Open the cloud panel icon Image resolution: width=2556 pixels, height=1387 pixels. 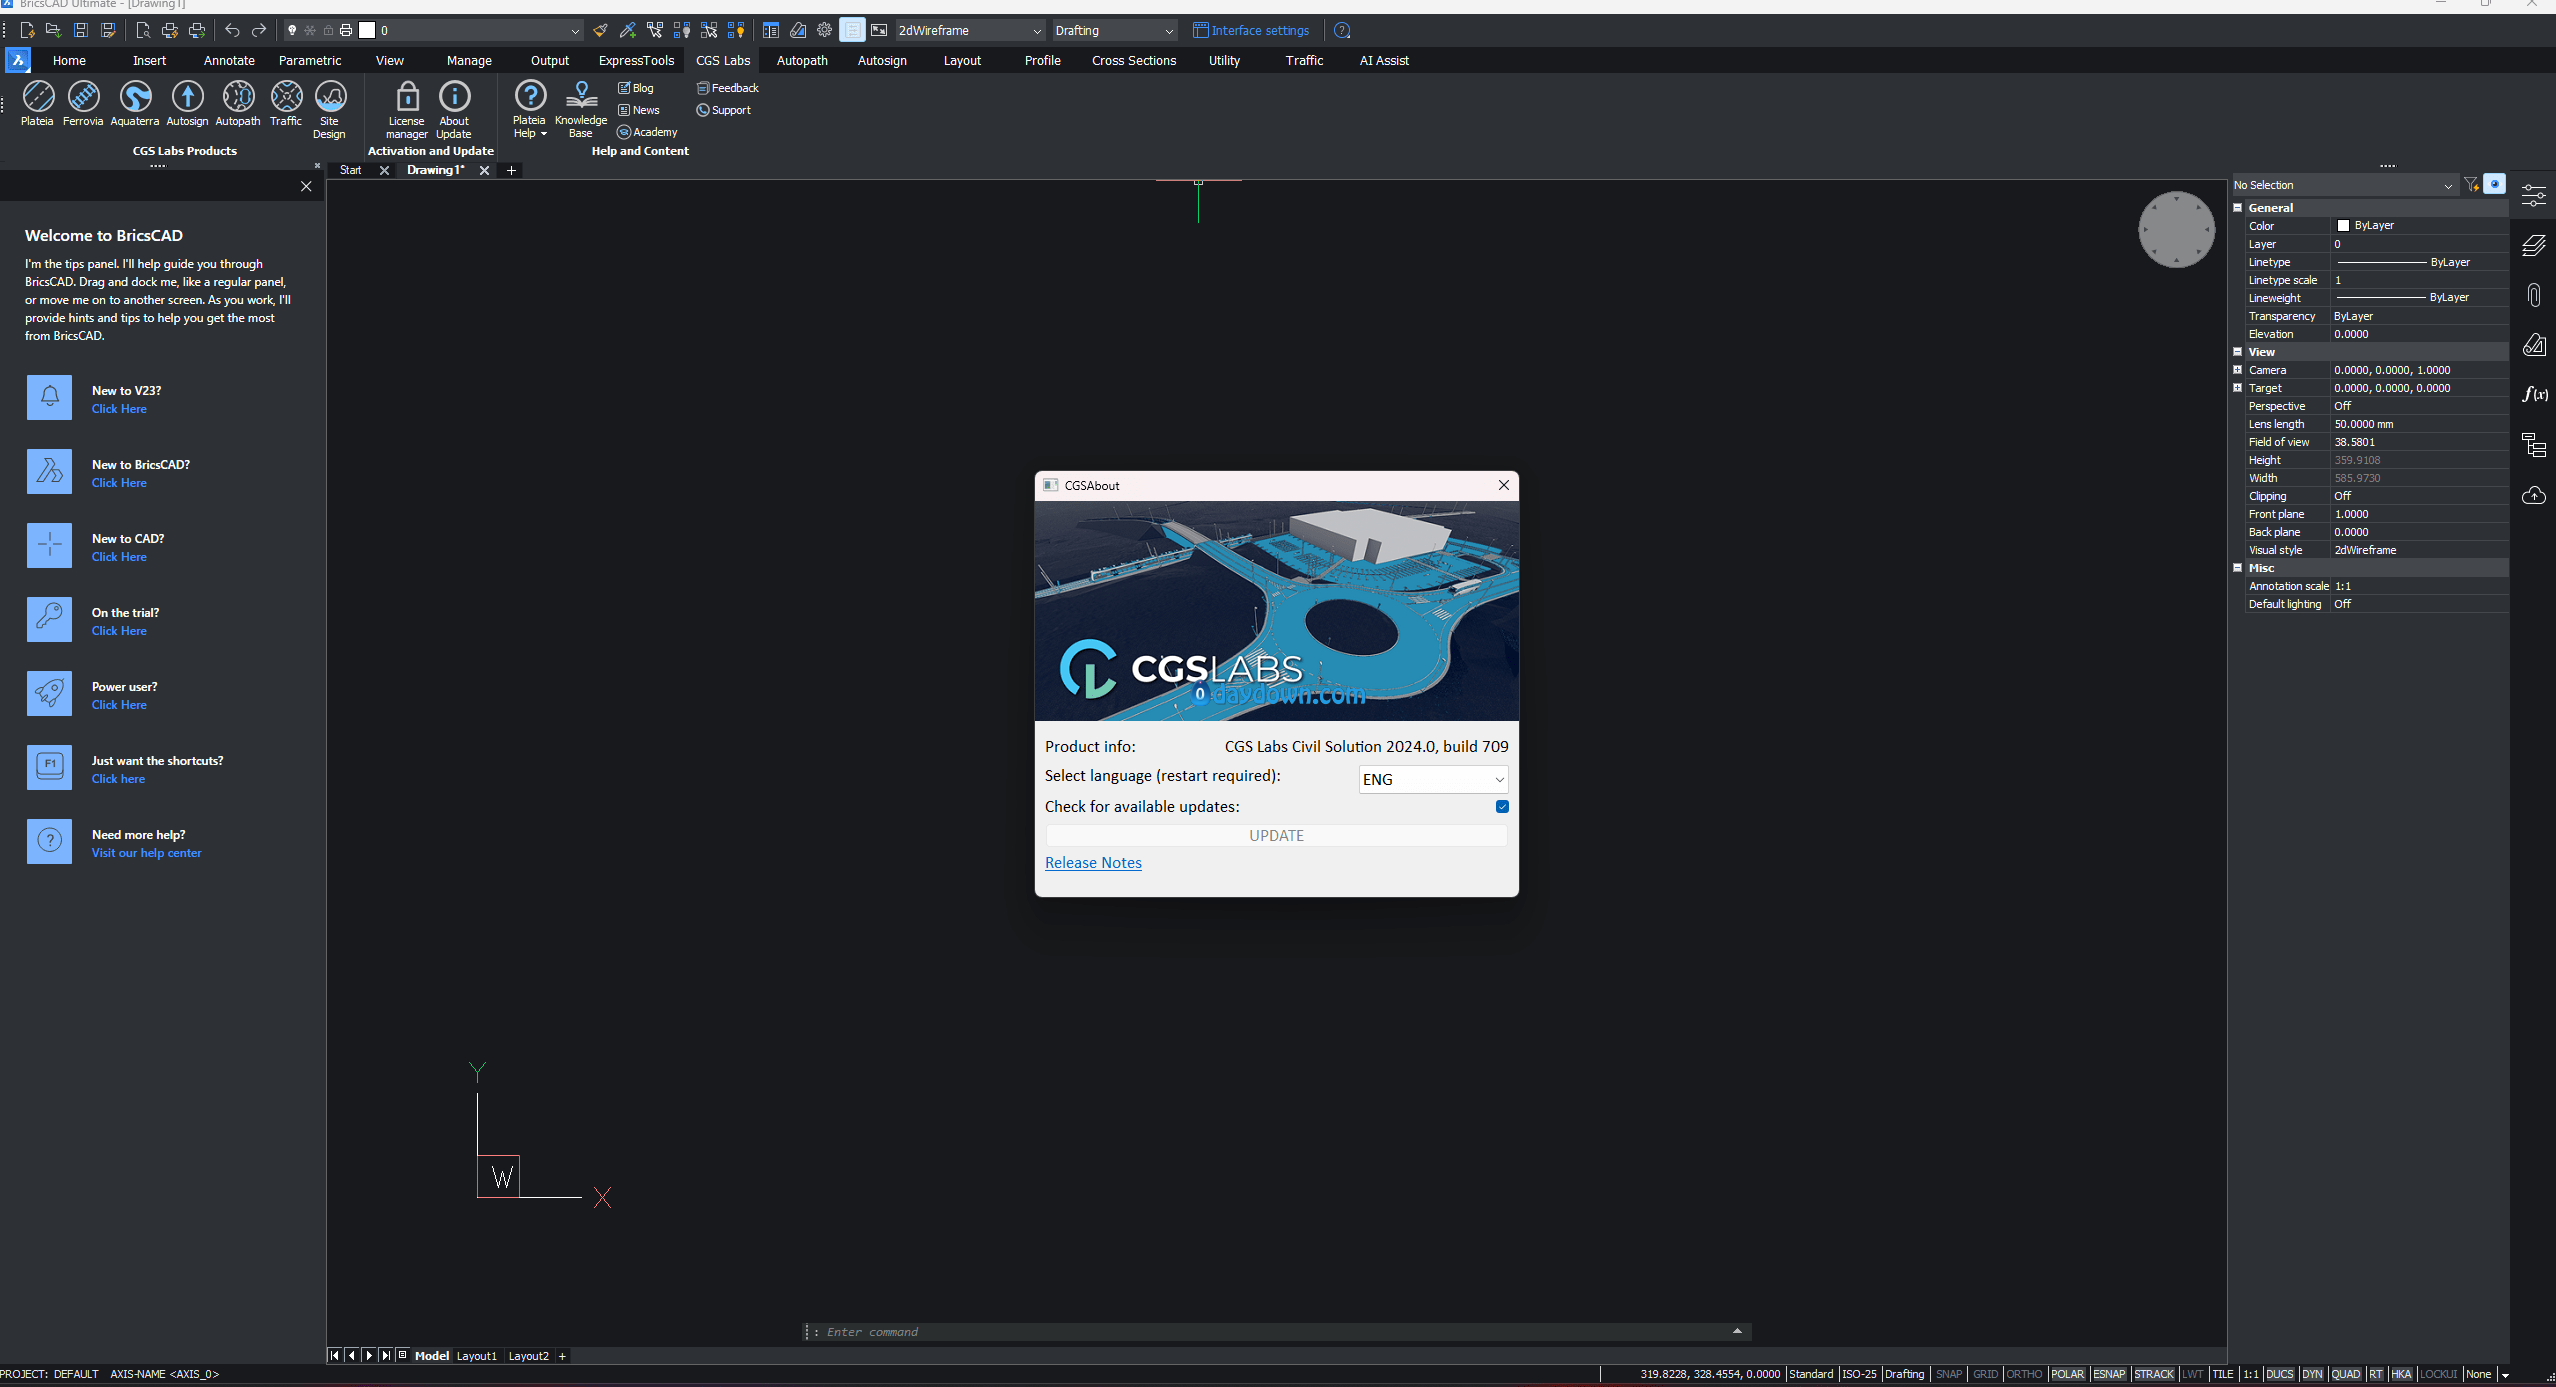click(2534, 495)
